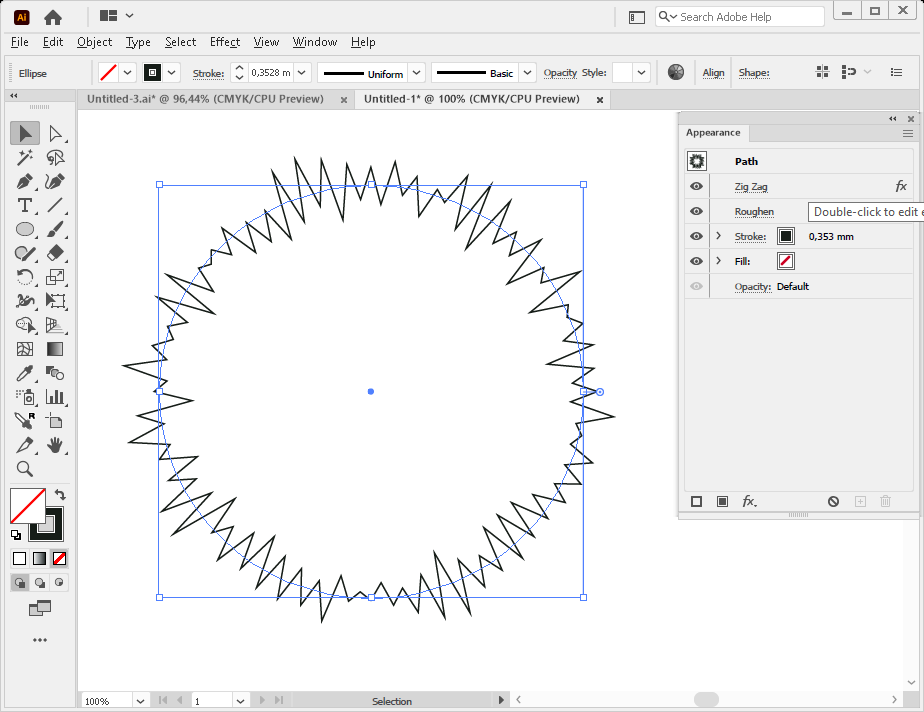924x712 pixels.
Task: Click Add New Effect fx button
Action: (749, 501)
